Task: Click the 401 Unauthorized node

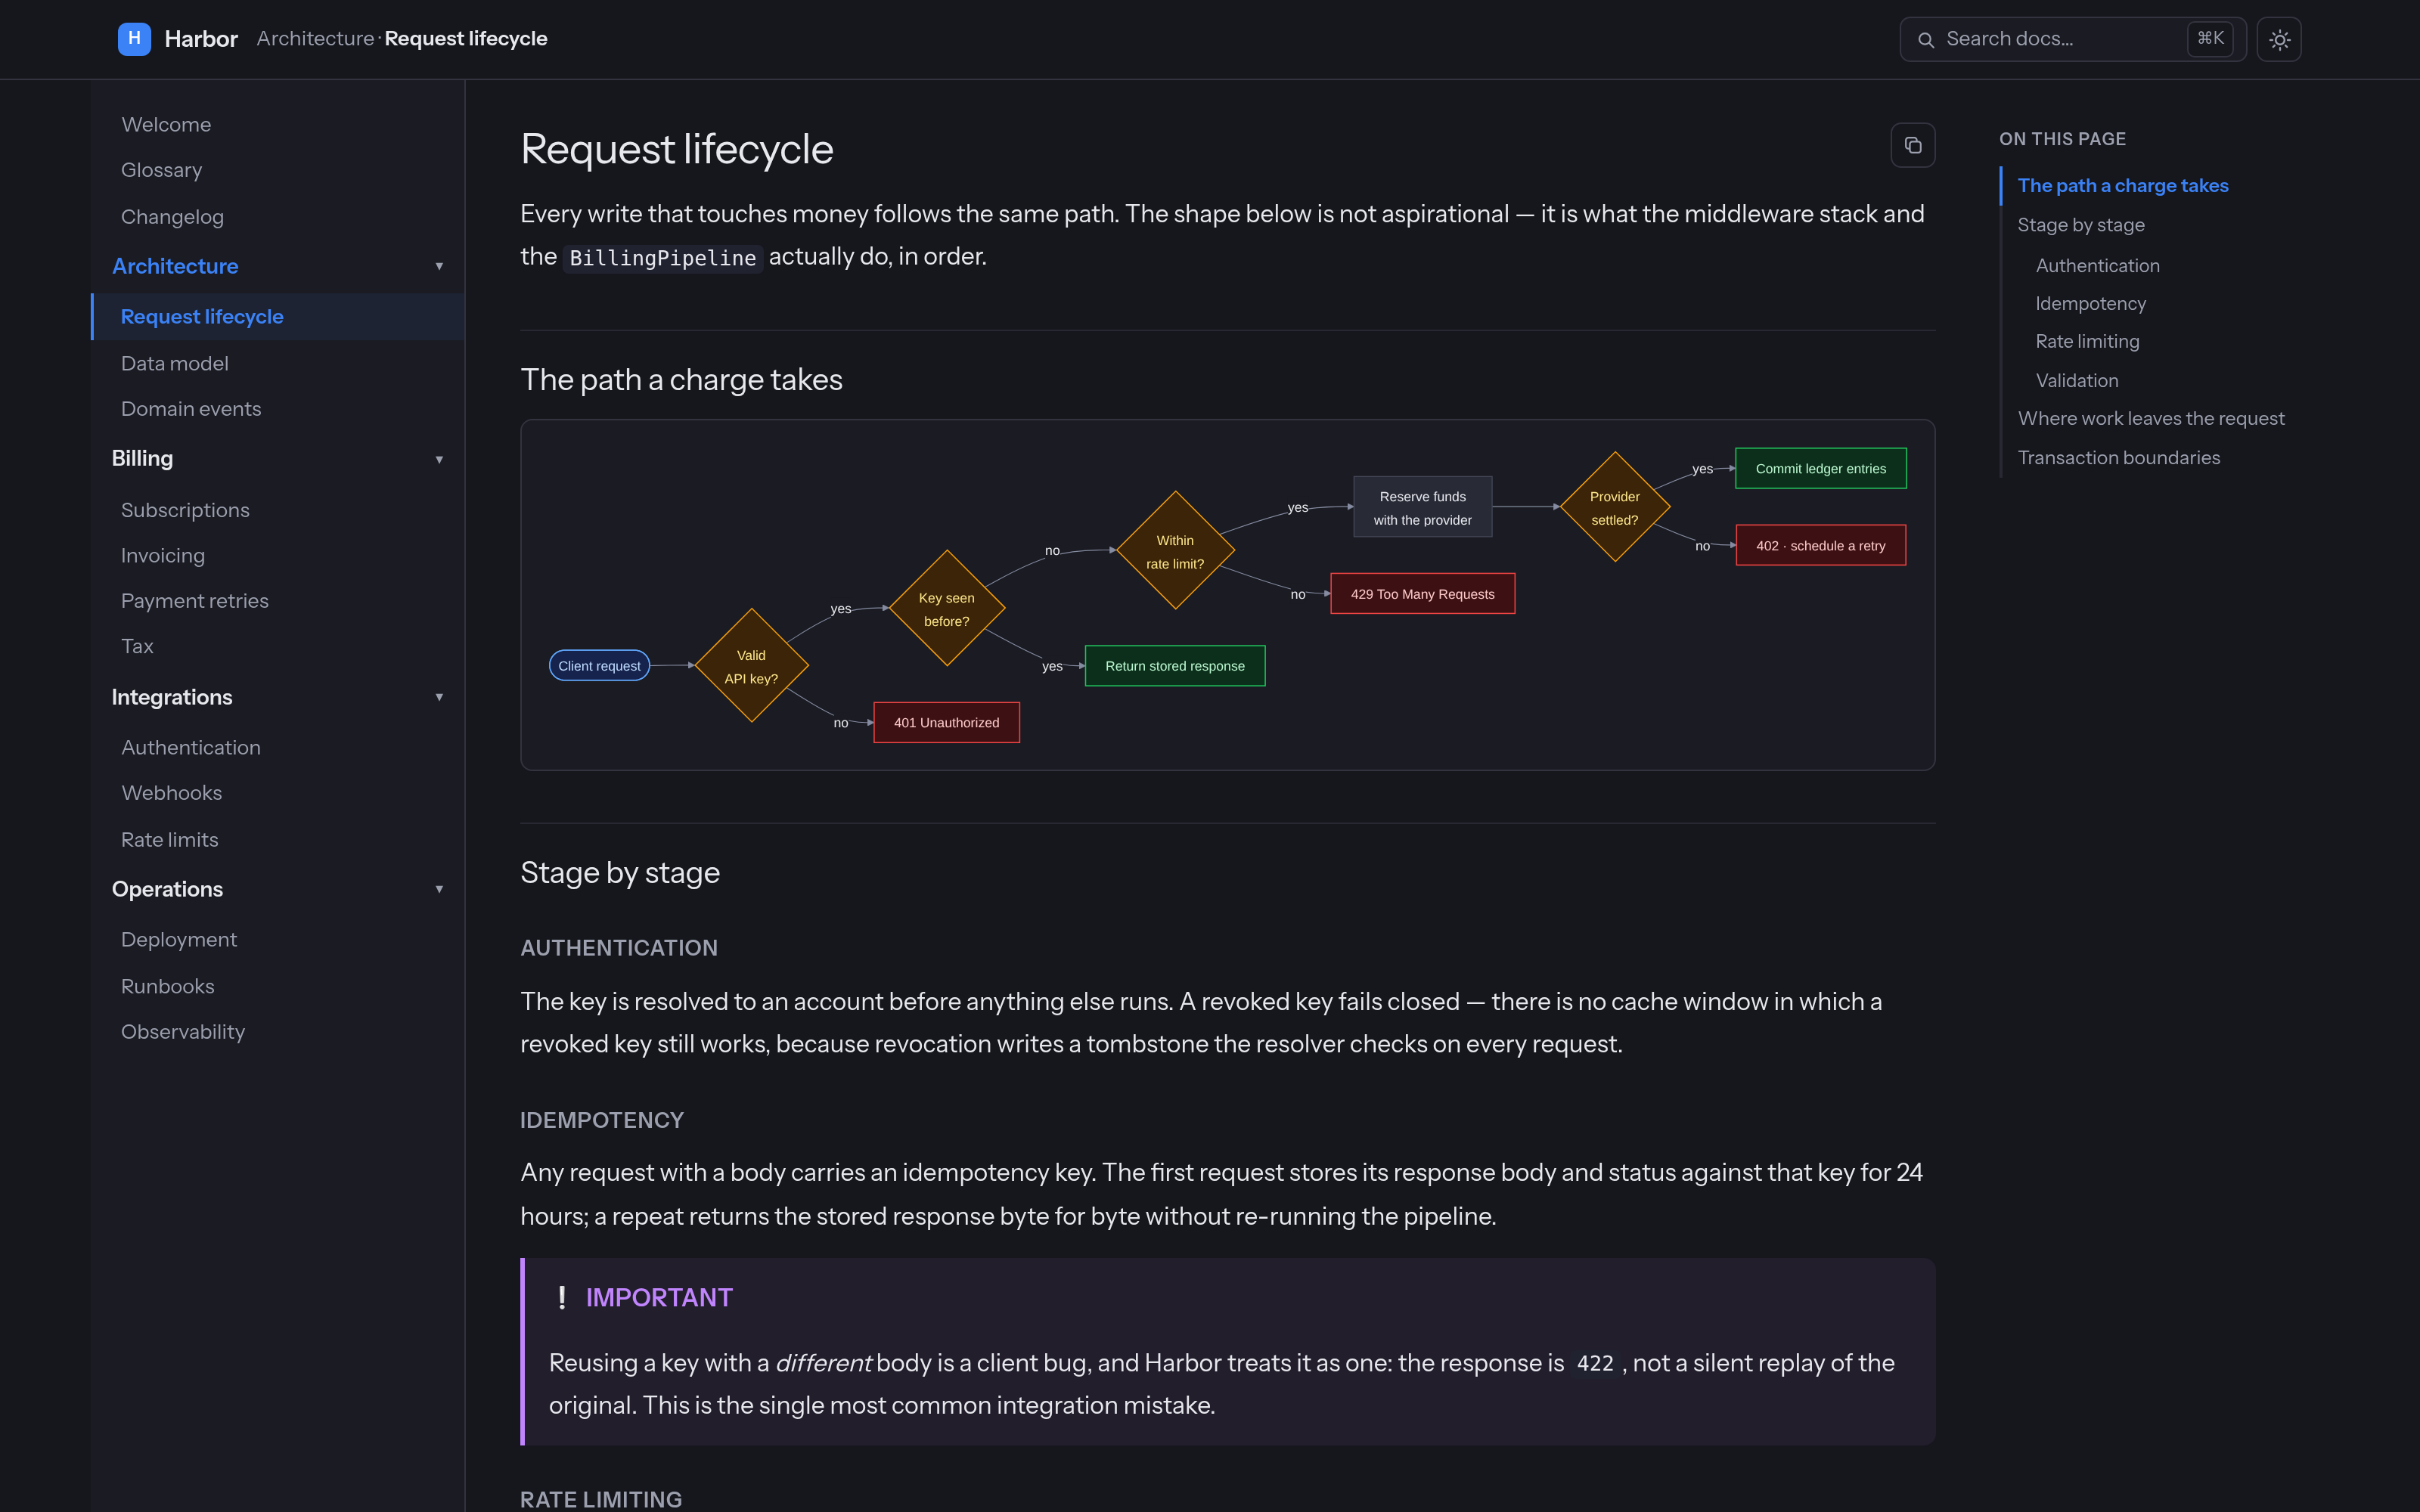Action: (946, 723)
